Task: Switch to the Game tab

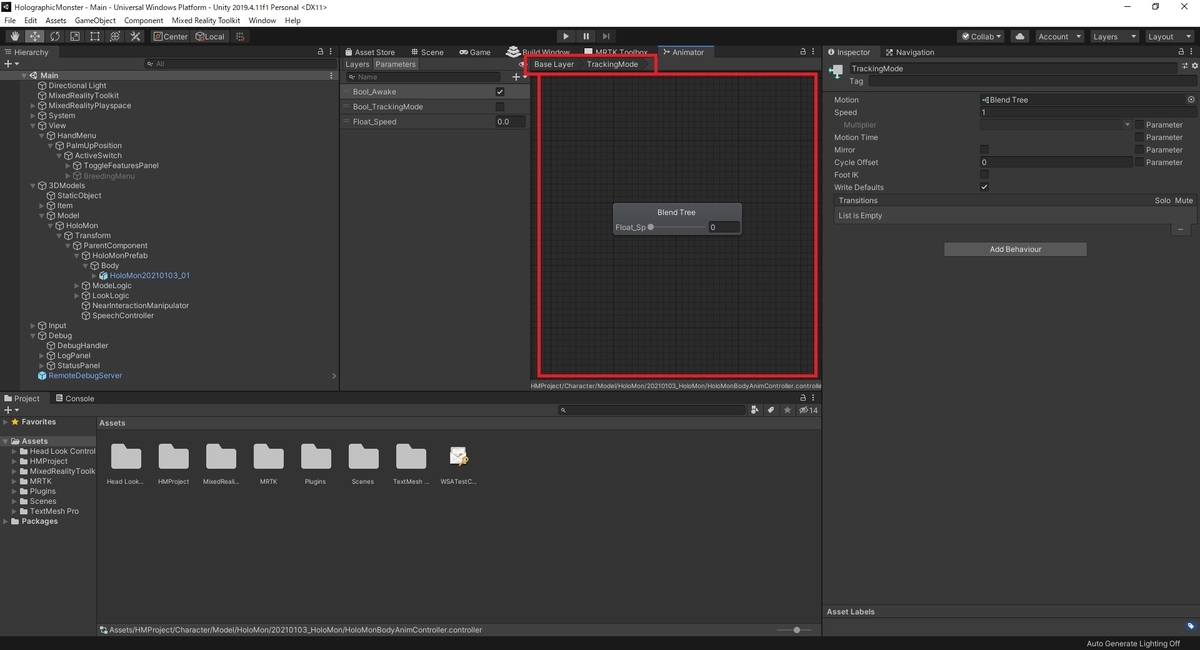Action: (474, 52)
